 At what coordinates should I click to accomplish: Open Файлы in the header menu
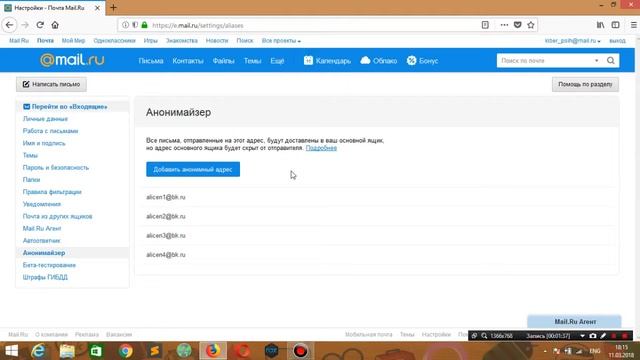pyautogui.click(x=223, y=61)
